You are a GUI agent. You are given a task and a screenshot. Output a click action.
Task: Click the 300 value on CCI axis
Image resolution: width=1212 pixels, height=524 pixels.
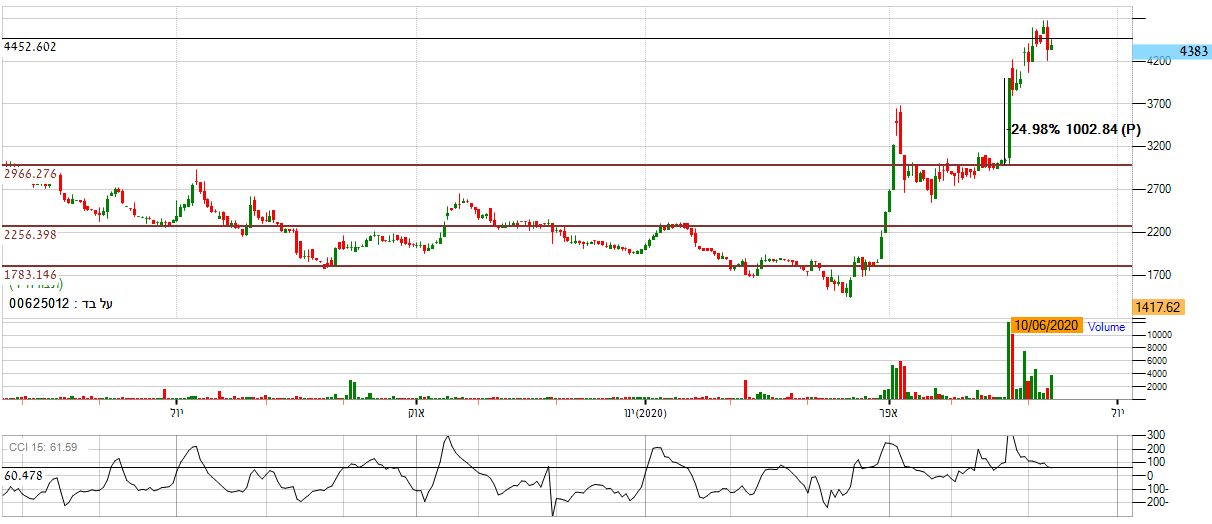(1155, 436)
